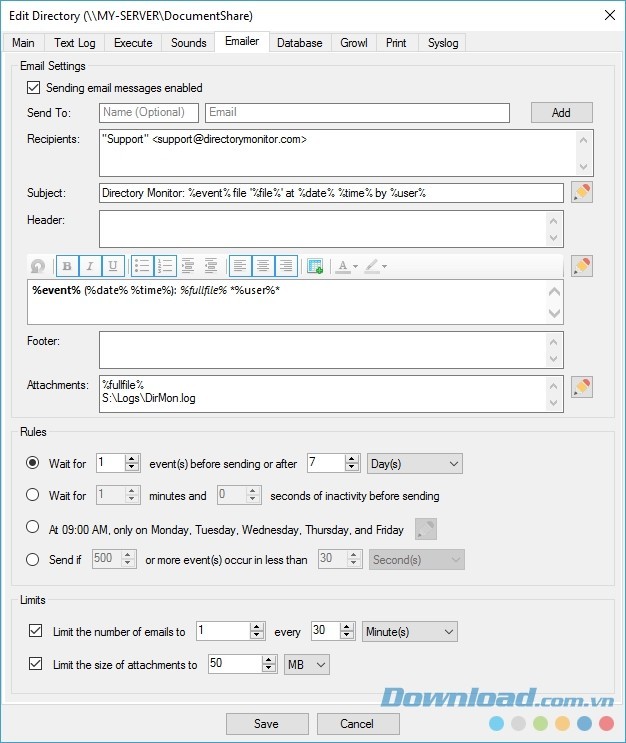Screen dimensions: 626x743
Task: Click the Email address field
Action: point(357,113)
